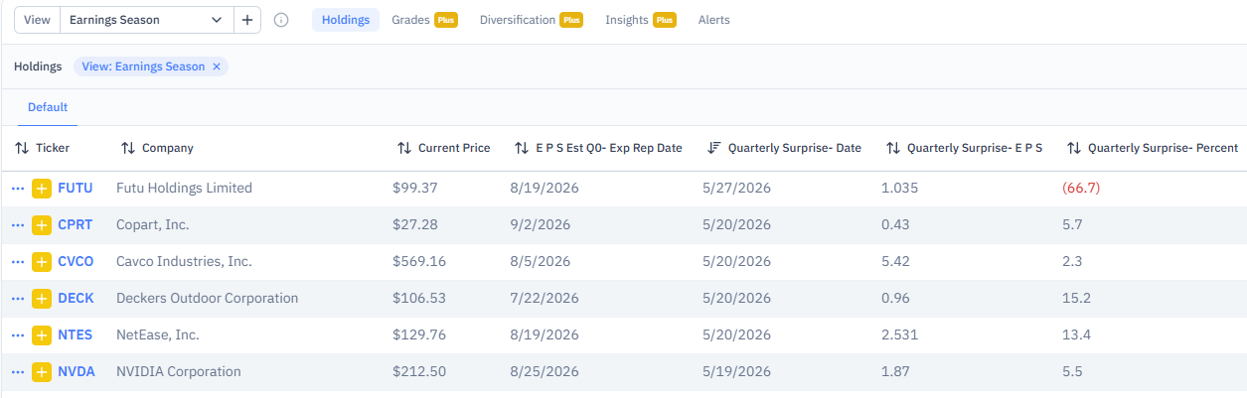Viewport: 1247px width, 398px height.
Task: Sort by the Company column
Action: coord(157,148)
